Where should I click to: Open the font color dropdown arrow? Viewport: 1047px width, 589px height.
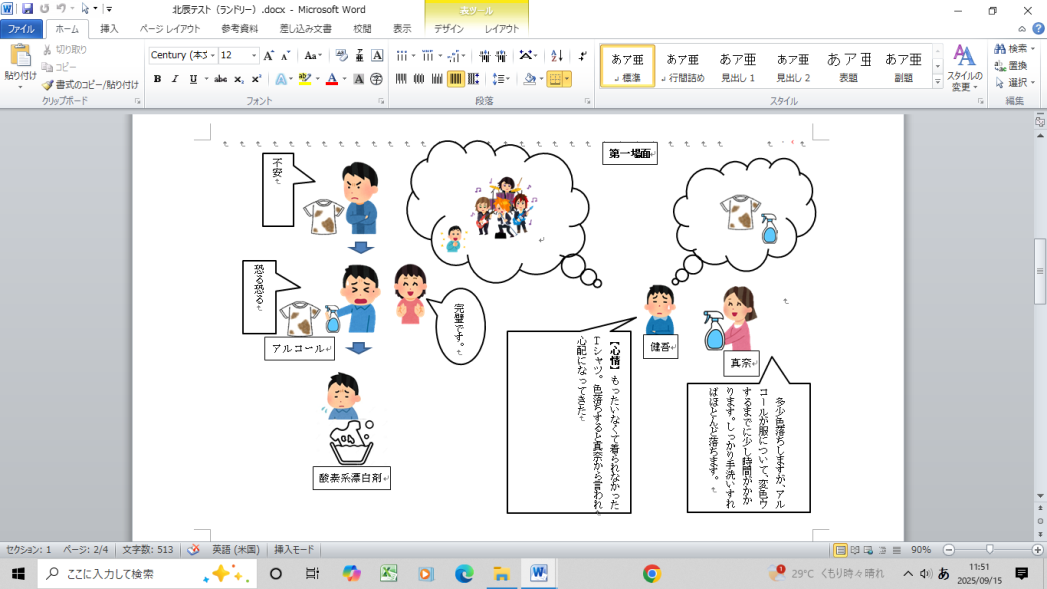point(345,79)
